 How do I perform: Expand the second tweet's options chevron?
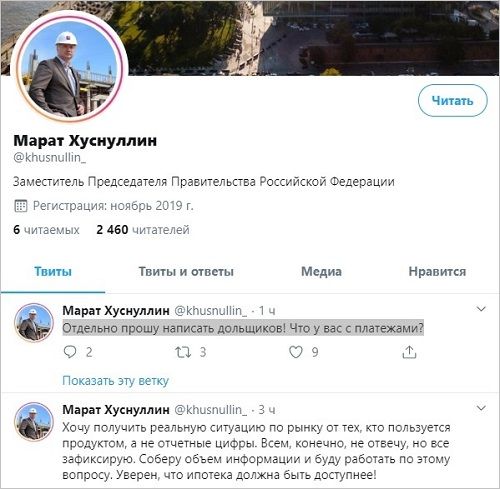tap(481, 408)
